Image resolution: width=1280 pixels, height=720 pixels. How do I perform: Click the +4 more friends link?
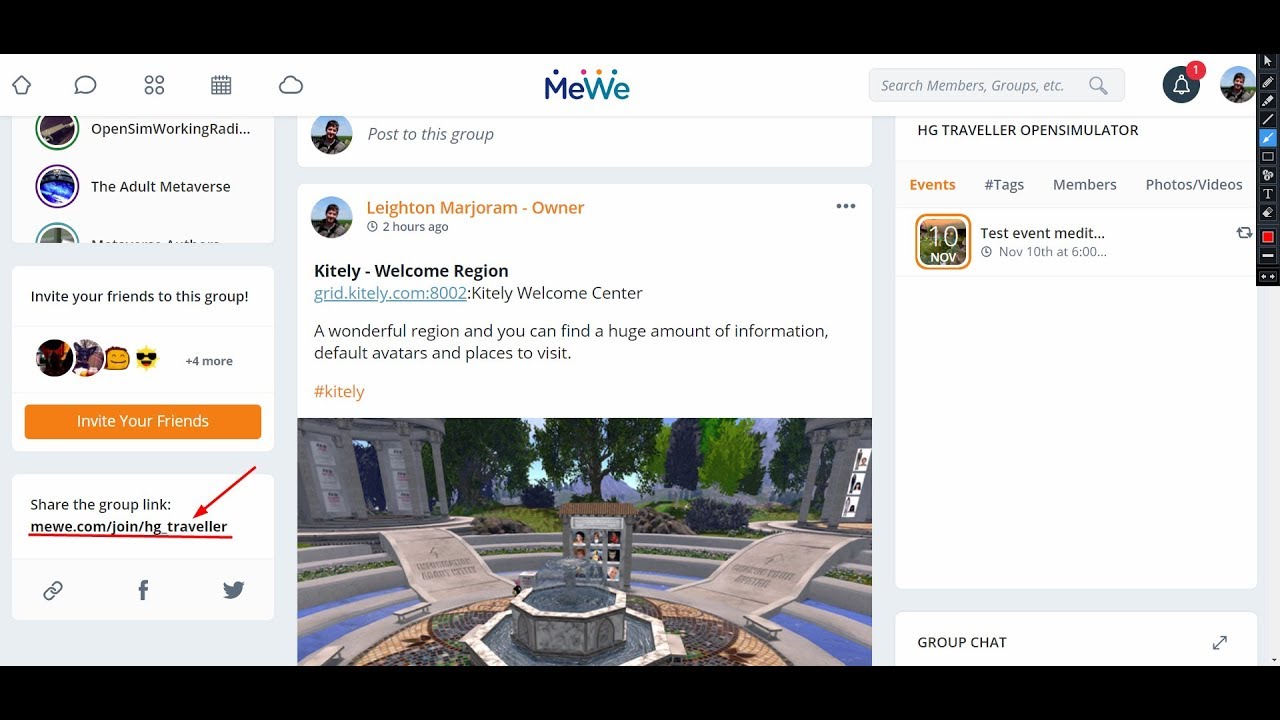(x=209, y=361)
